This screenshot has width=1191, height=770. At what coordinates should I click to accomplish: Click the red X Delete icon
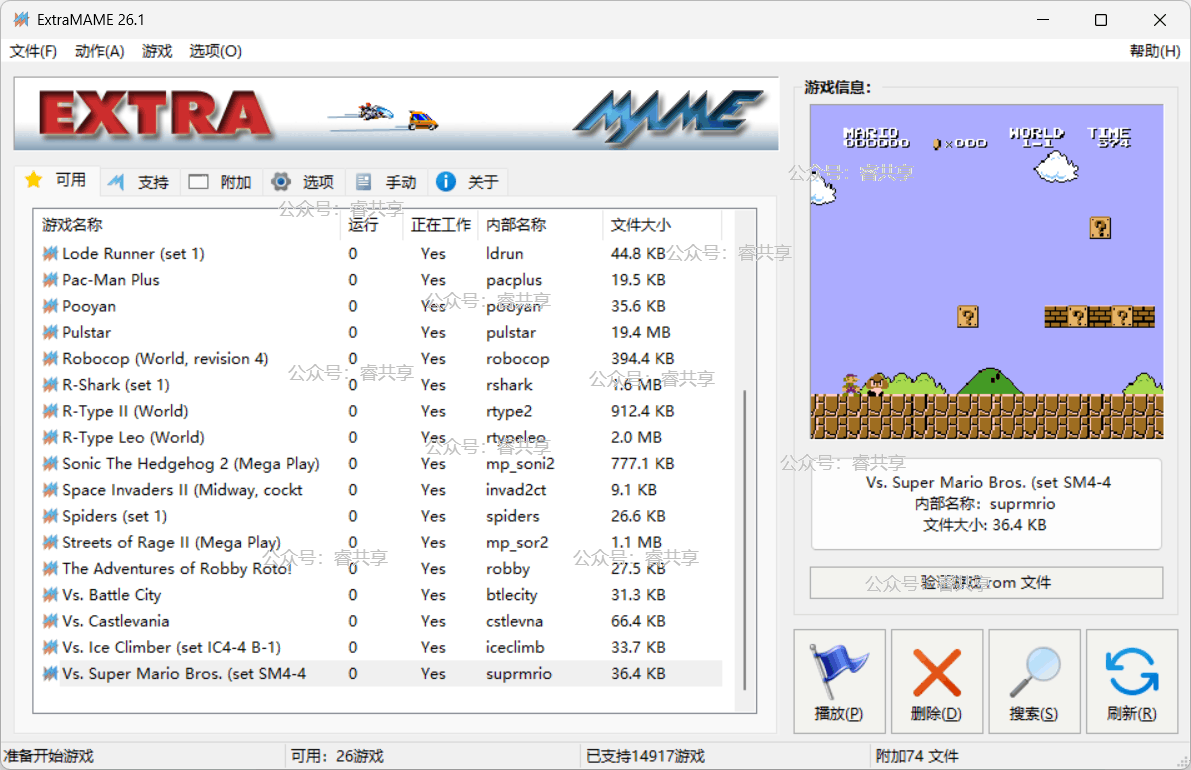coord(936,671)
